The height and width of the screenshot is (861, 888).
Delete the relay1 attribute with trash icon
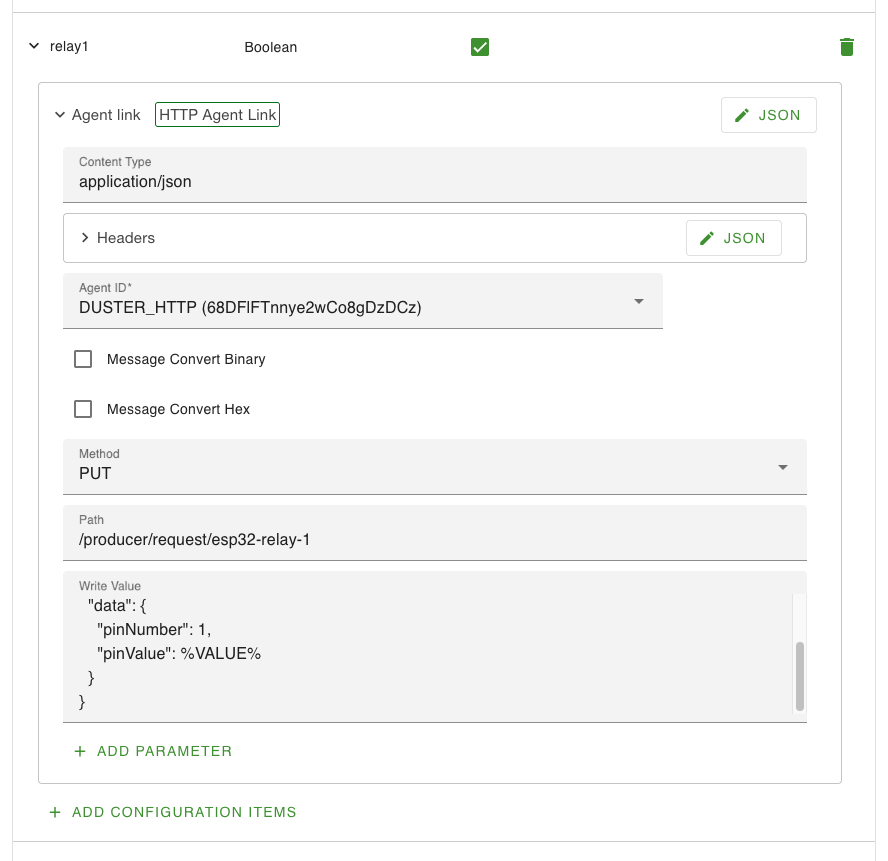(847, 47)
